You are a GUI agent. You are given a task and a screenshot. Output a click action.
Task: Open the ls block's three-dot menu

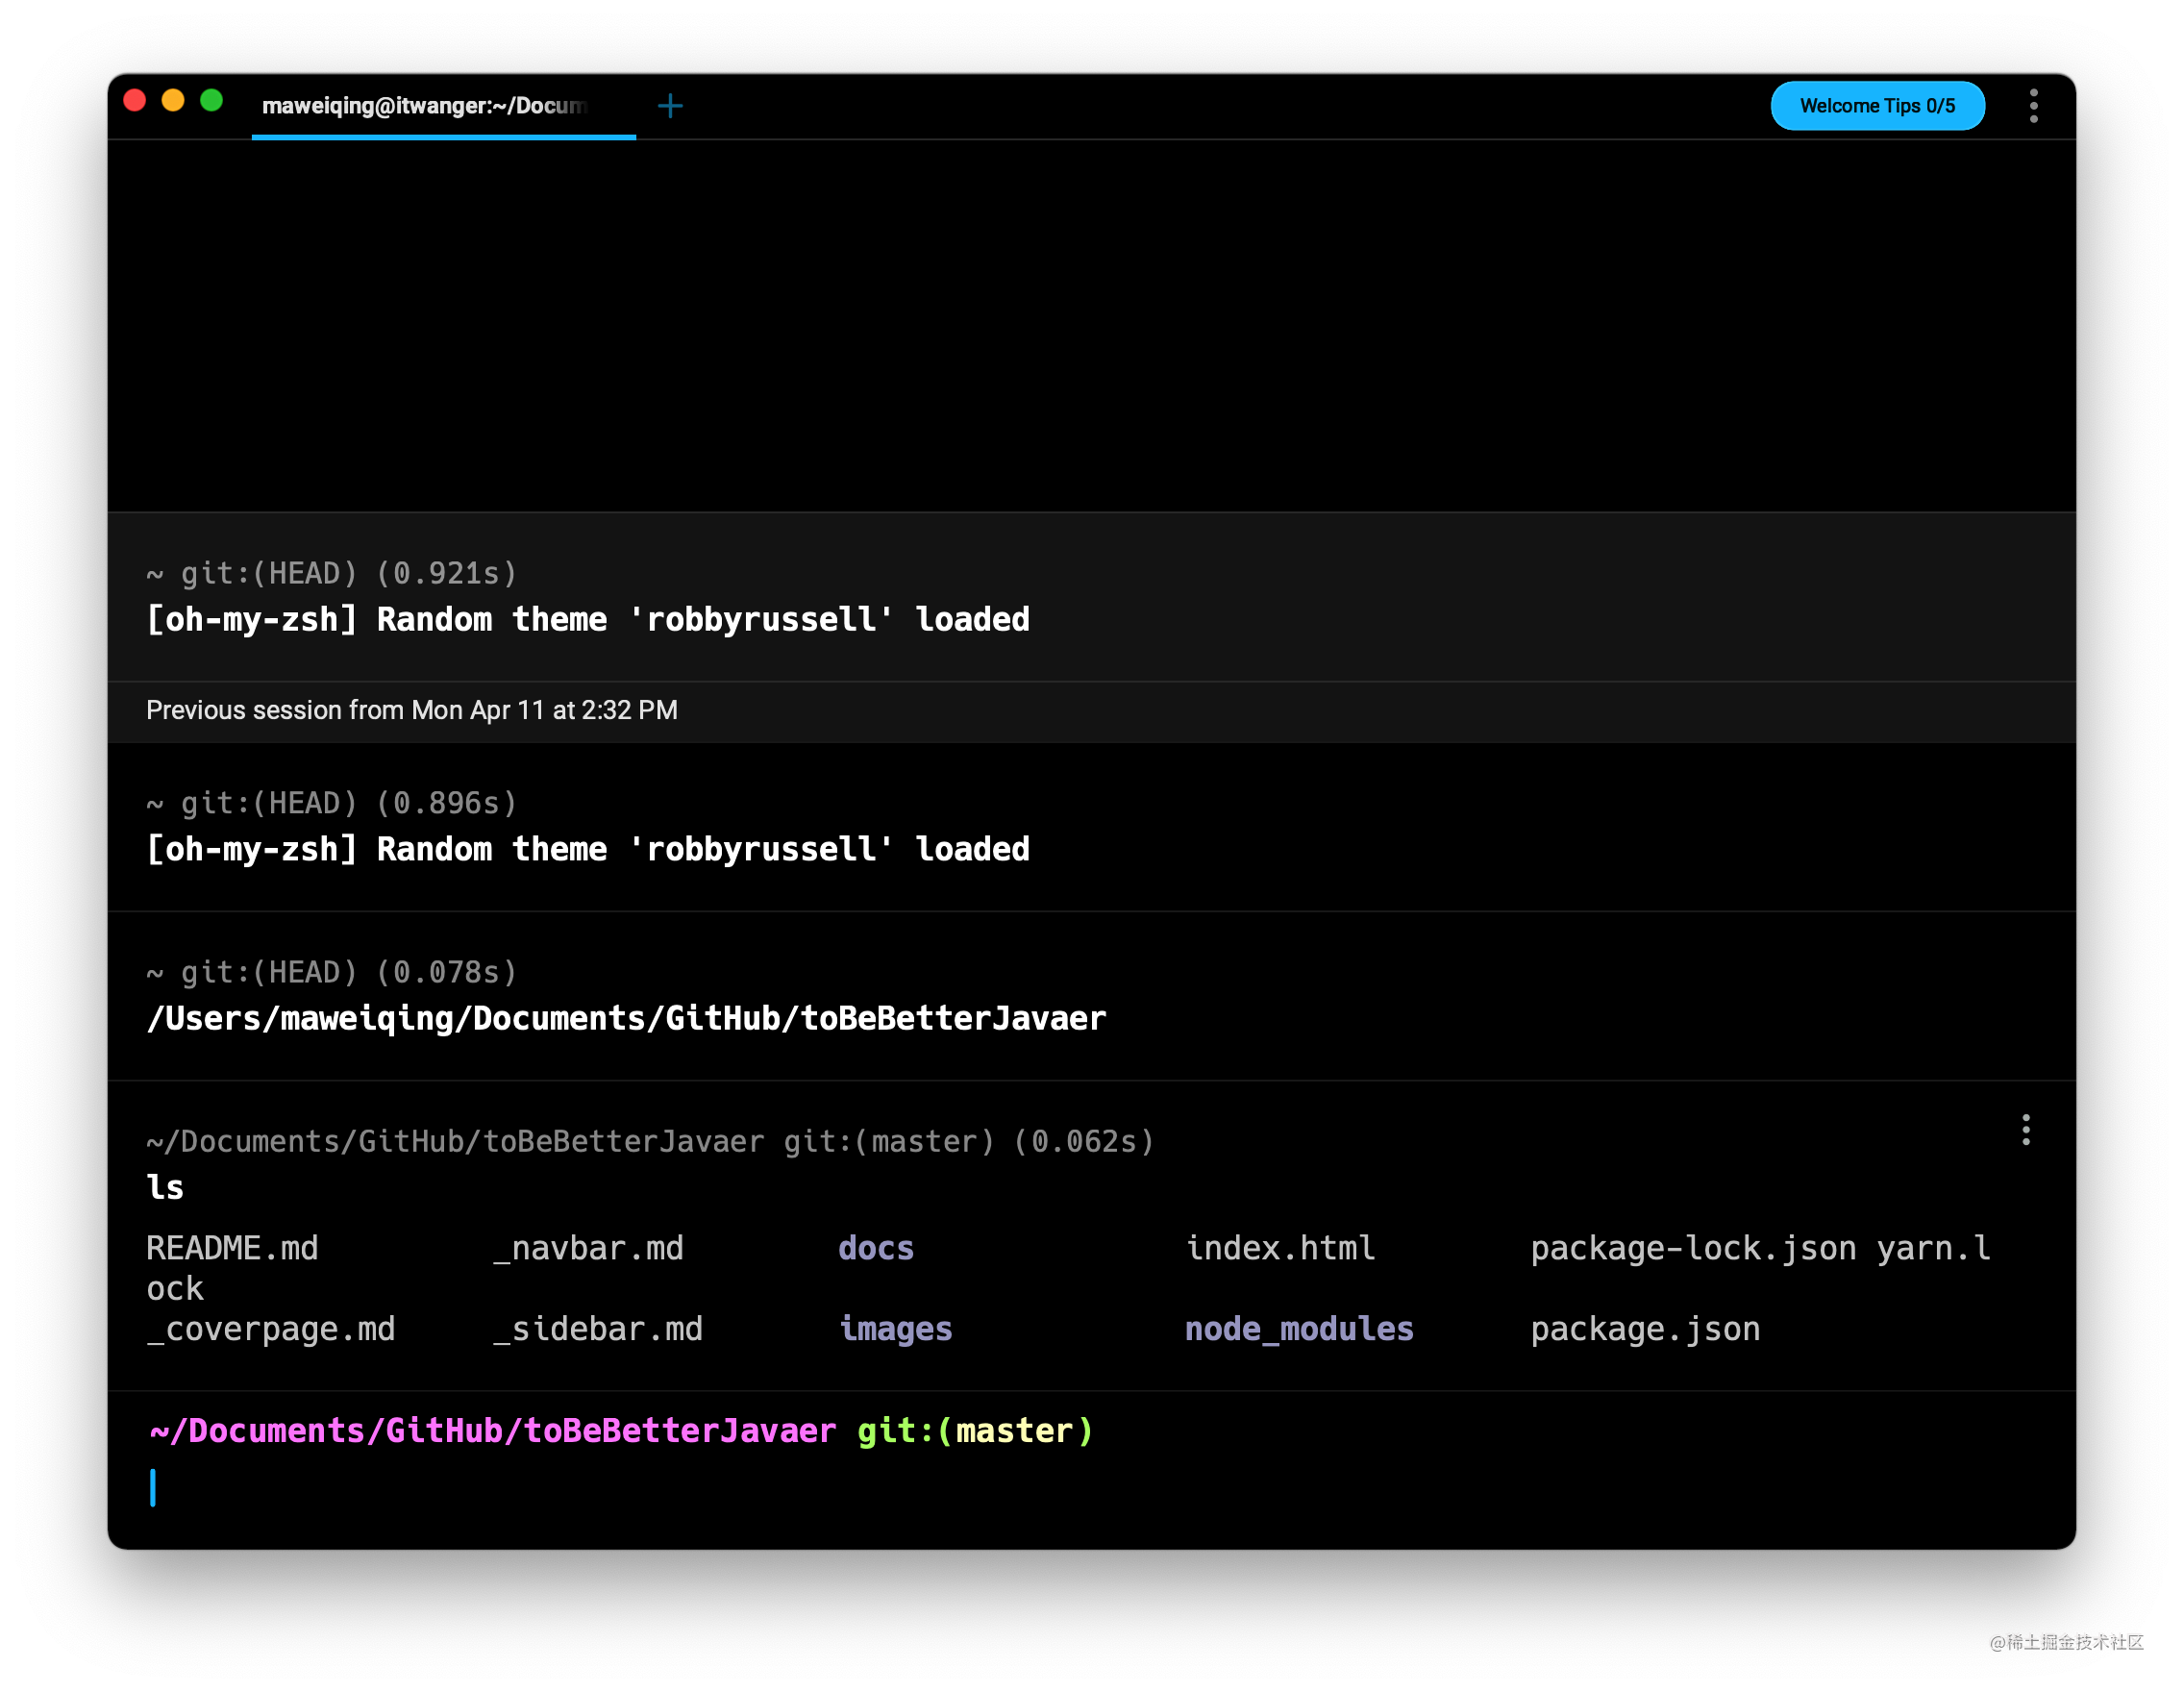click(2025, 1130)
